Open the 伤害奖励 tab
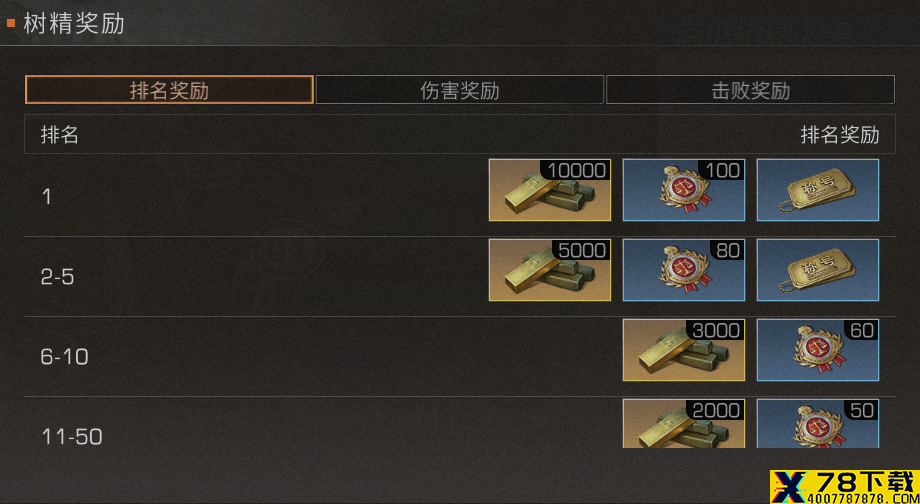This screenshot has width=920, height=504. click(459, 90)
